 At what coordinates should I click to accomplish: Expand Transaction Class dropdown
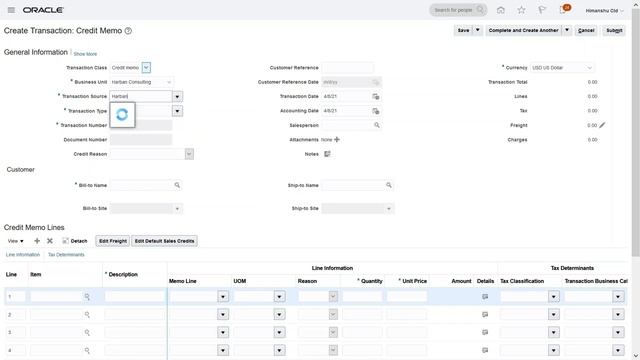coord(146,68)
